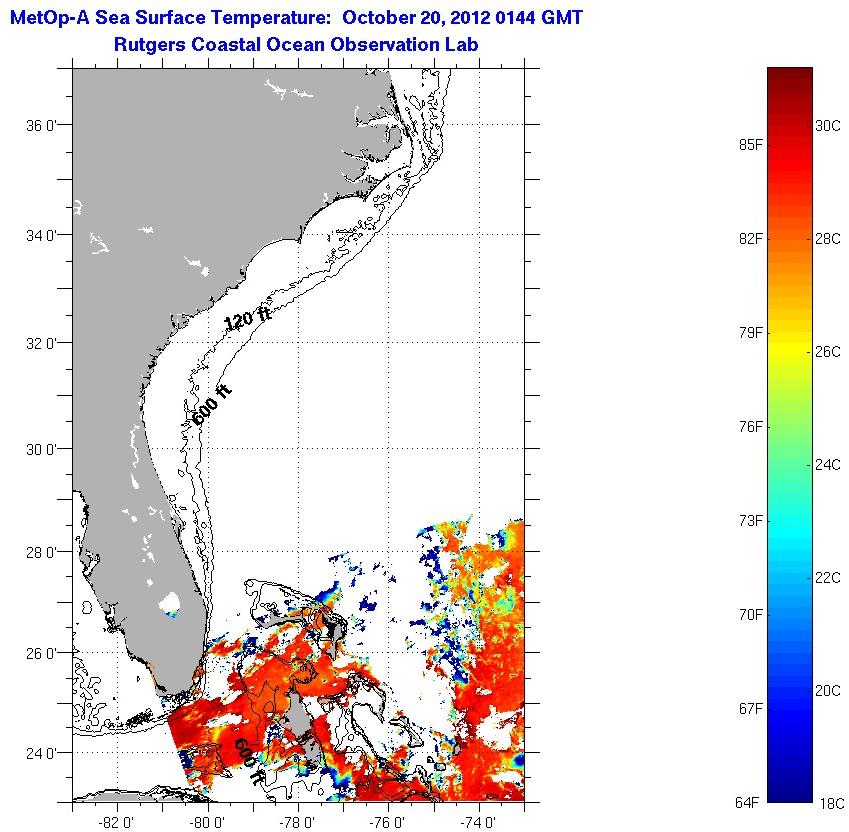
Task: Click the -80 0' longitude label
Action: click(207, 823)
